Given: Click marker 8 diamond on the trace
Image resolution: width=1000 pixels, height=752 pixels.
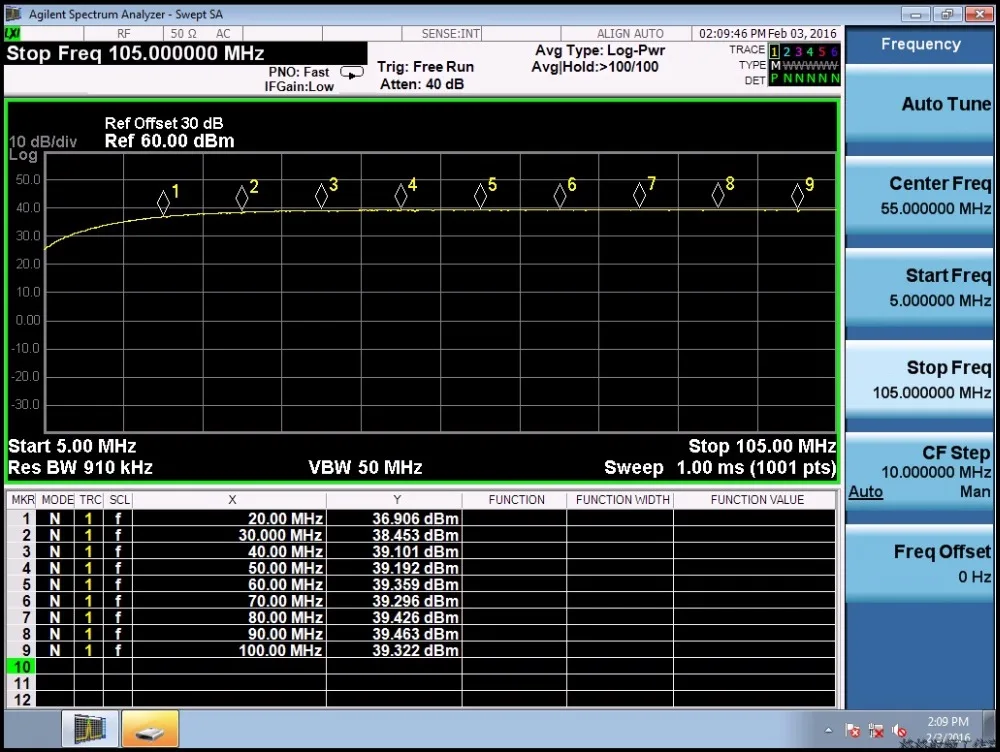Looking at the screenshot, I should (718, 195).
